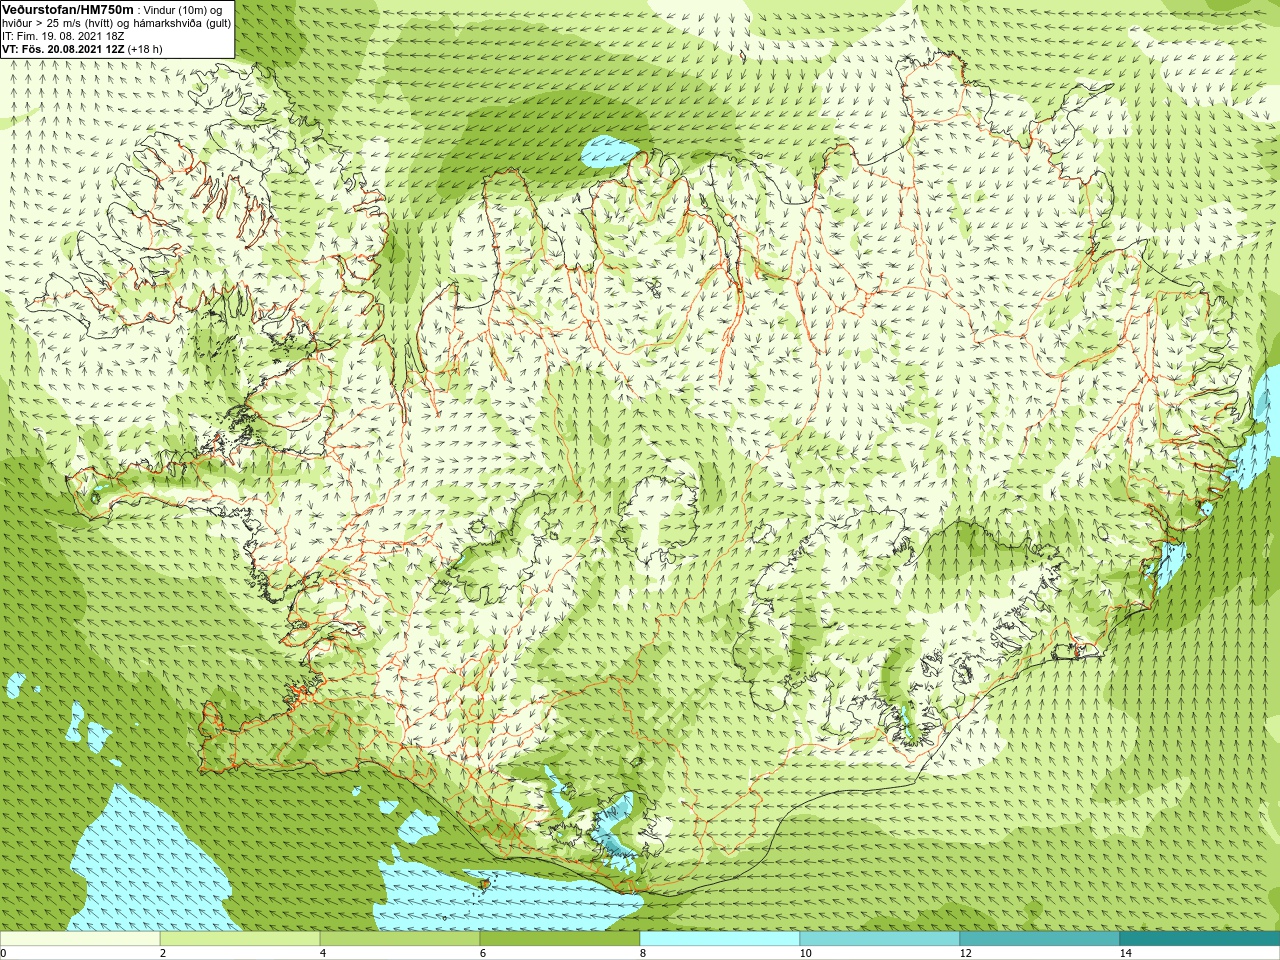
Task: Click the legend value "10"
Action: 805,953
